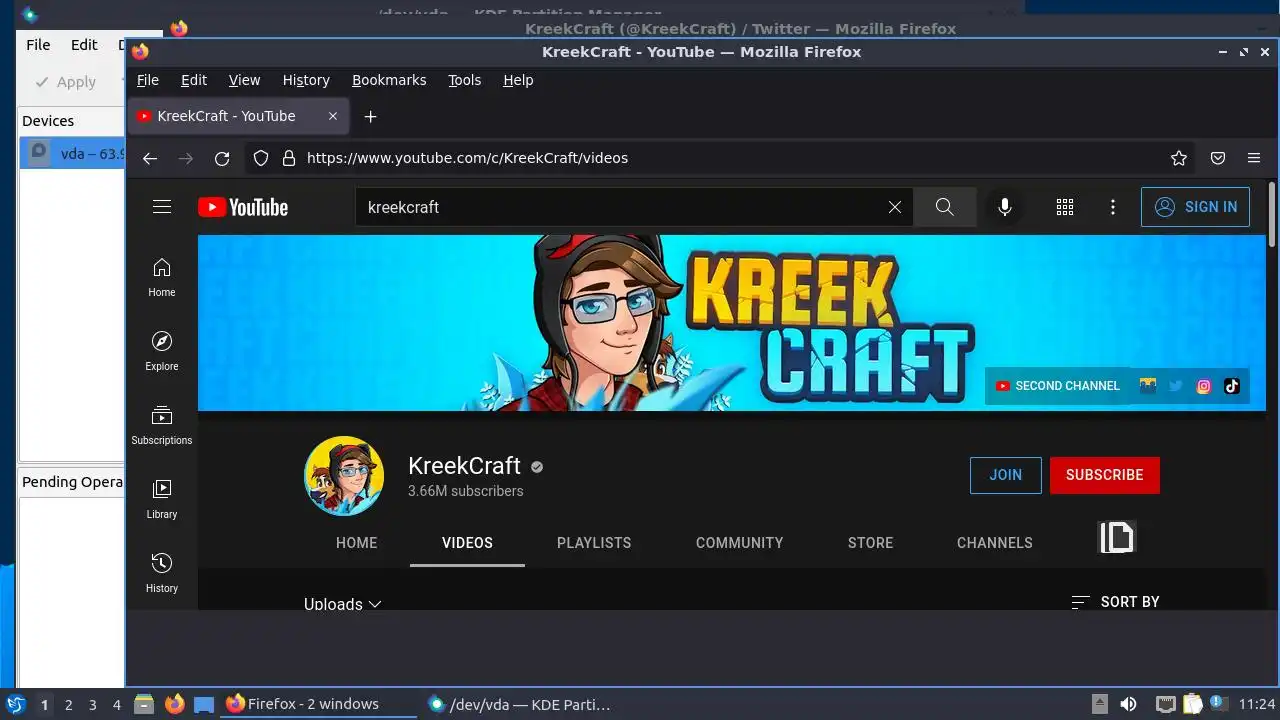
Task: Click the JOIN button
Action: (x=1006, y=475)
